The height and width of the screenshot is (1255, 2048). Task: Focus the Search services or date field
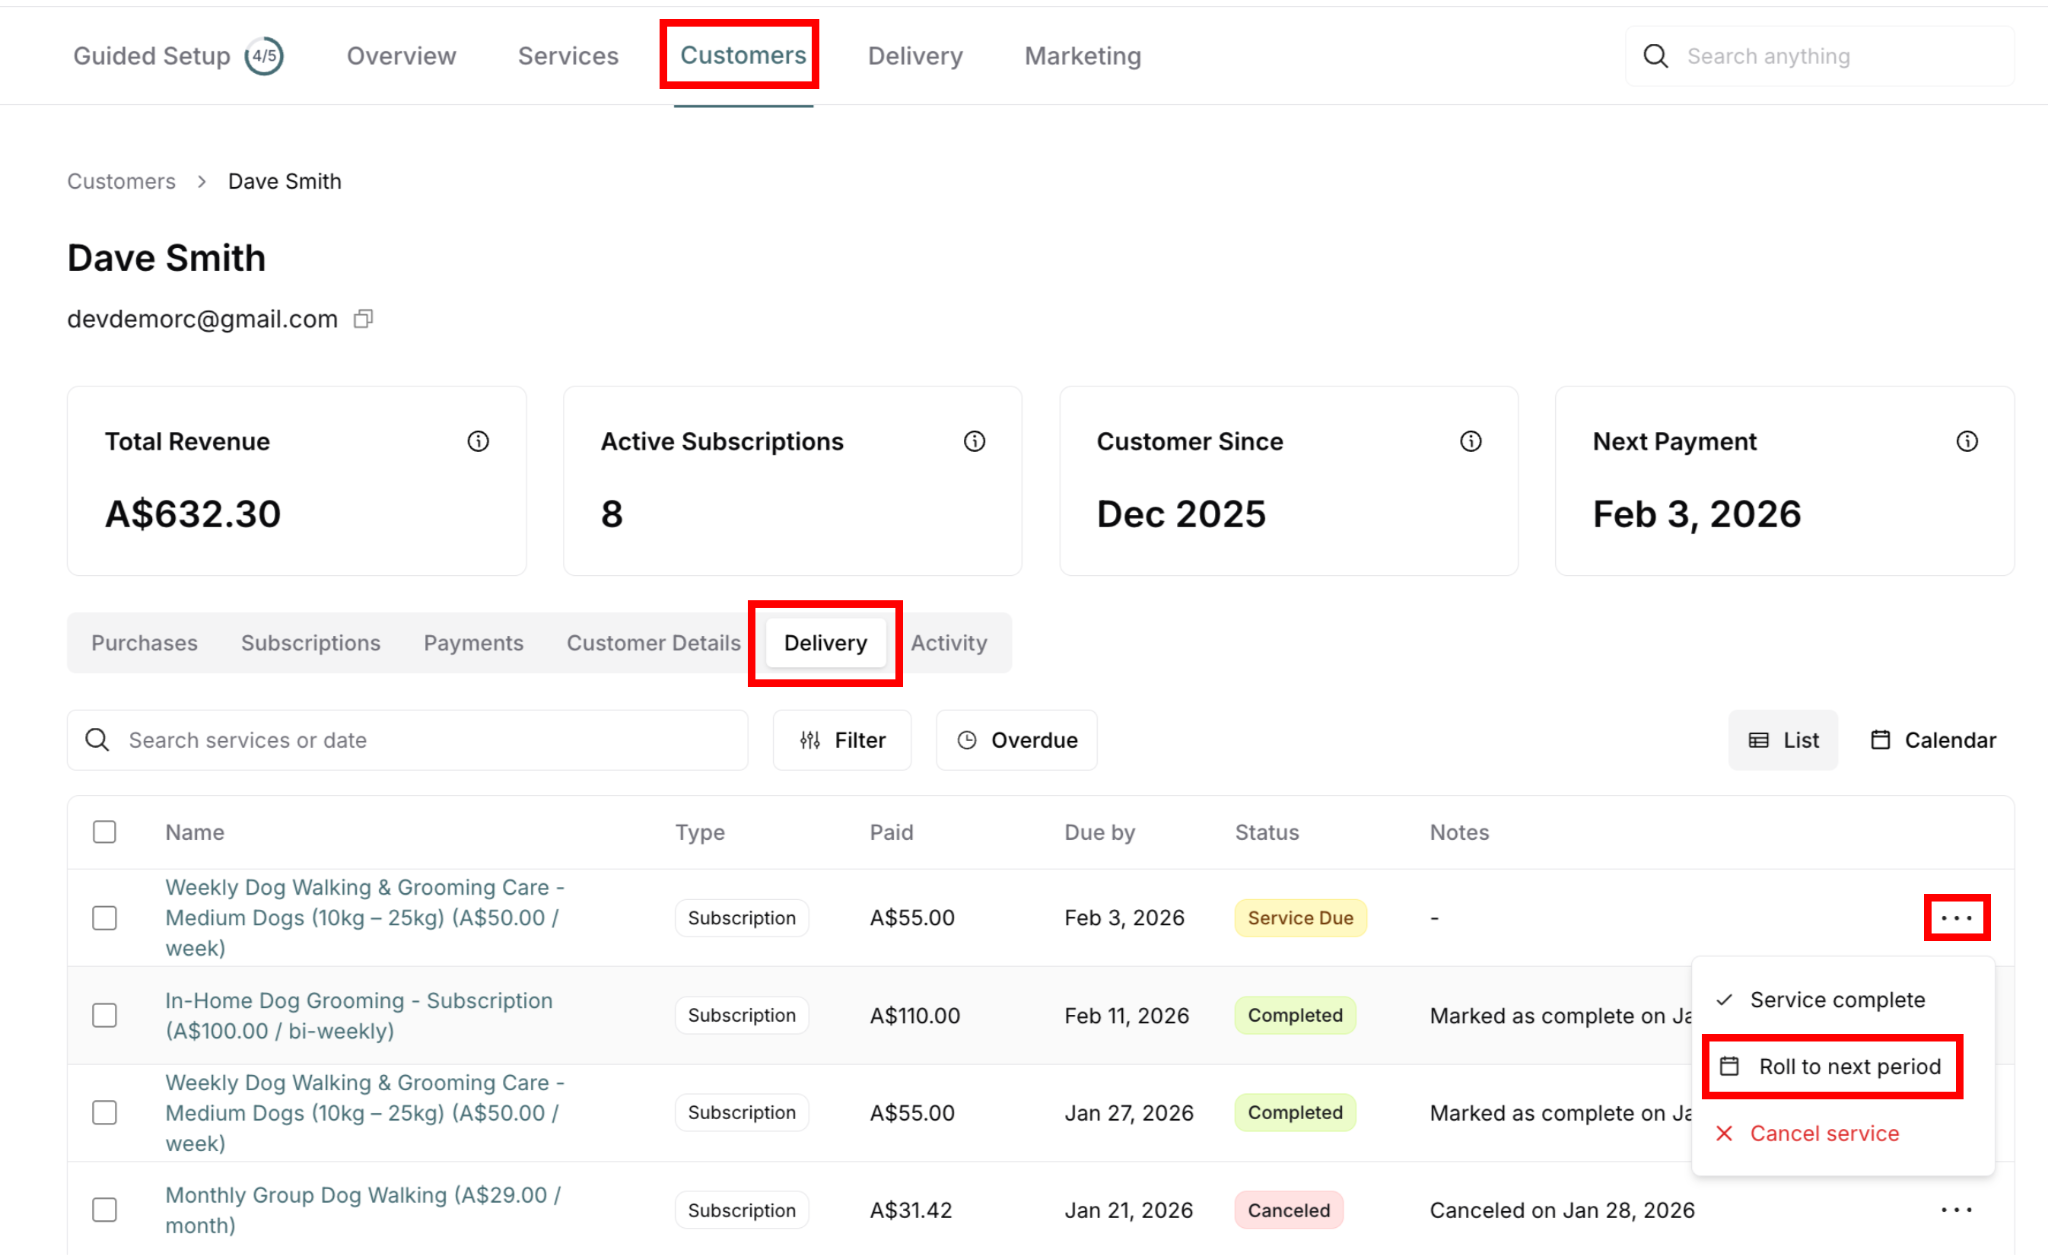420,740
